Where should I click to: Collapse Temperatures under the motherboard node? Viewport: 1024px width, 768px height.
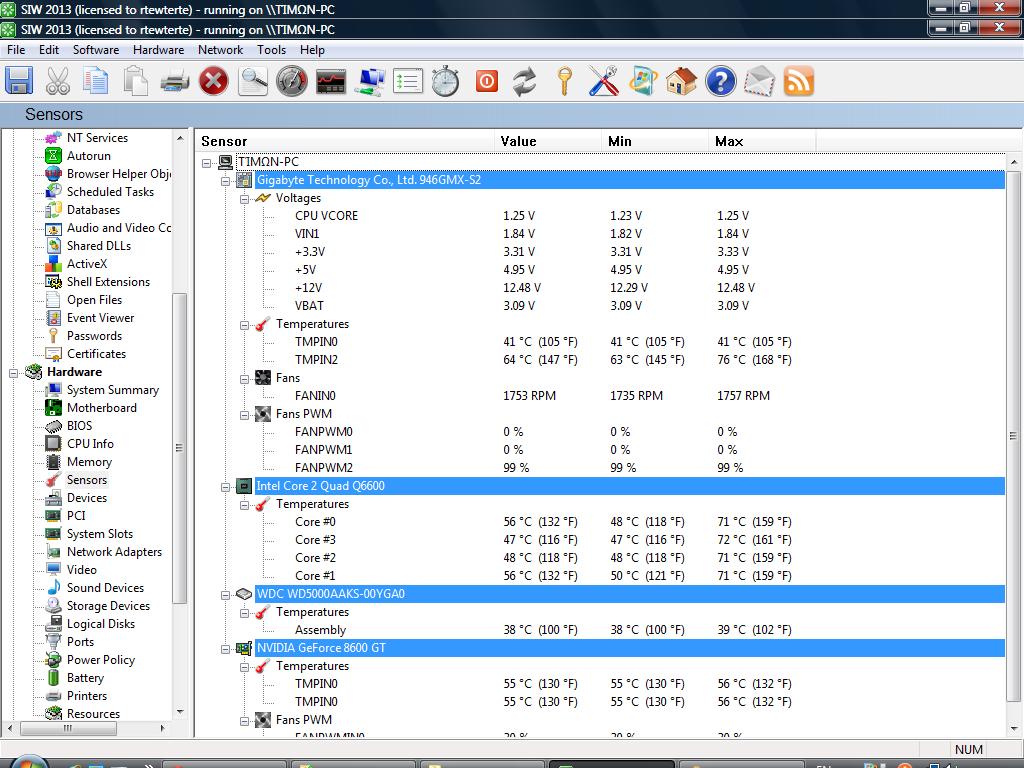pyautogui.click(x=244, y=325)
